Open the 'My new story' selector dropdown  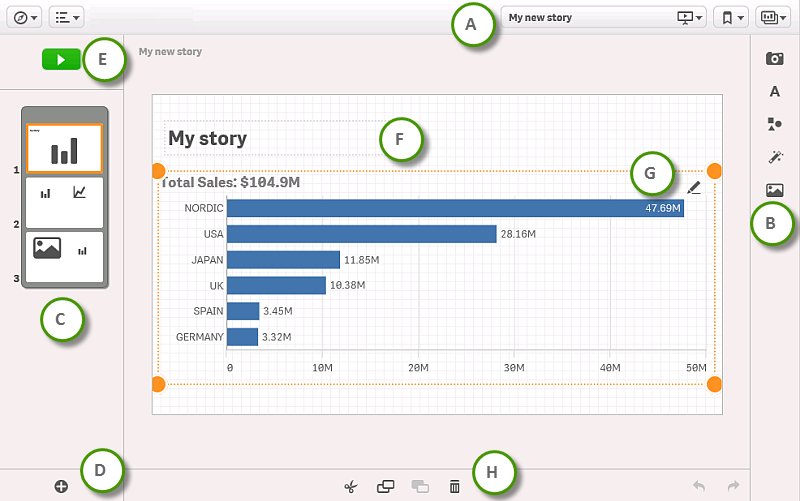605,17
